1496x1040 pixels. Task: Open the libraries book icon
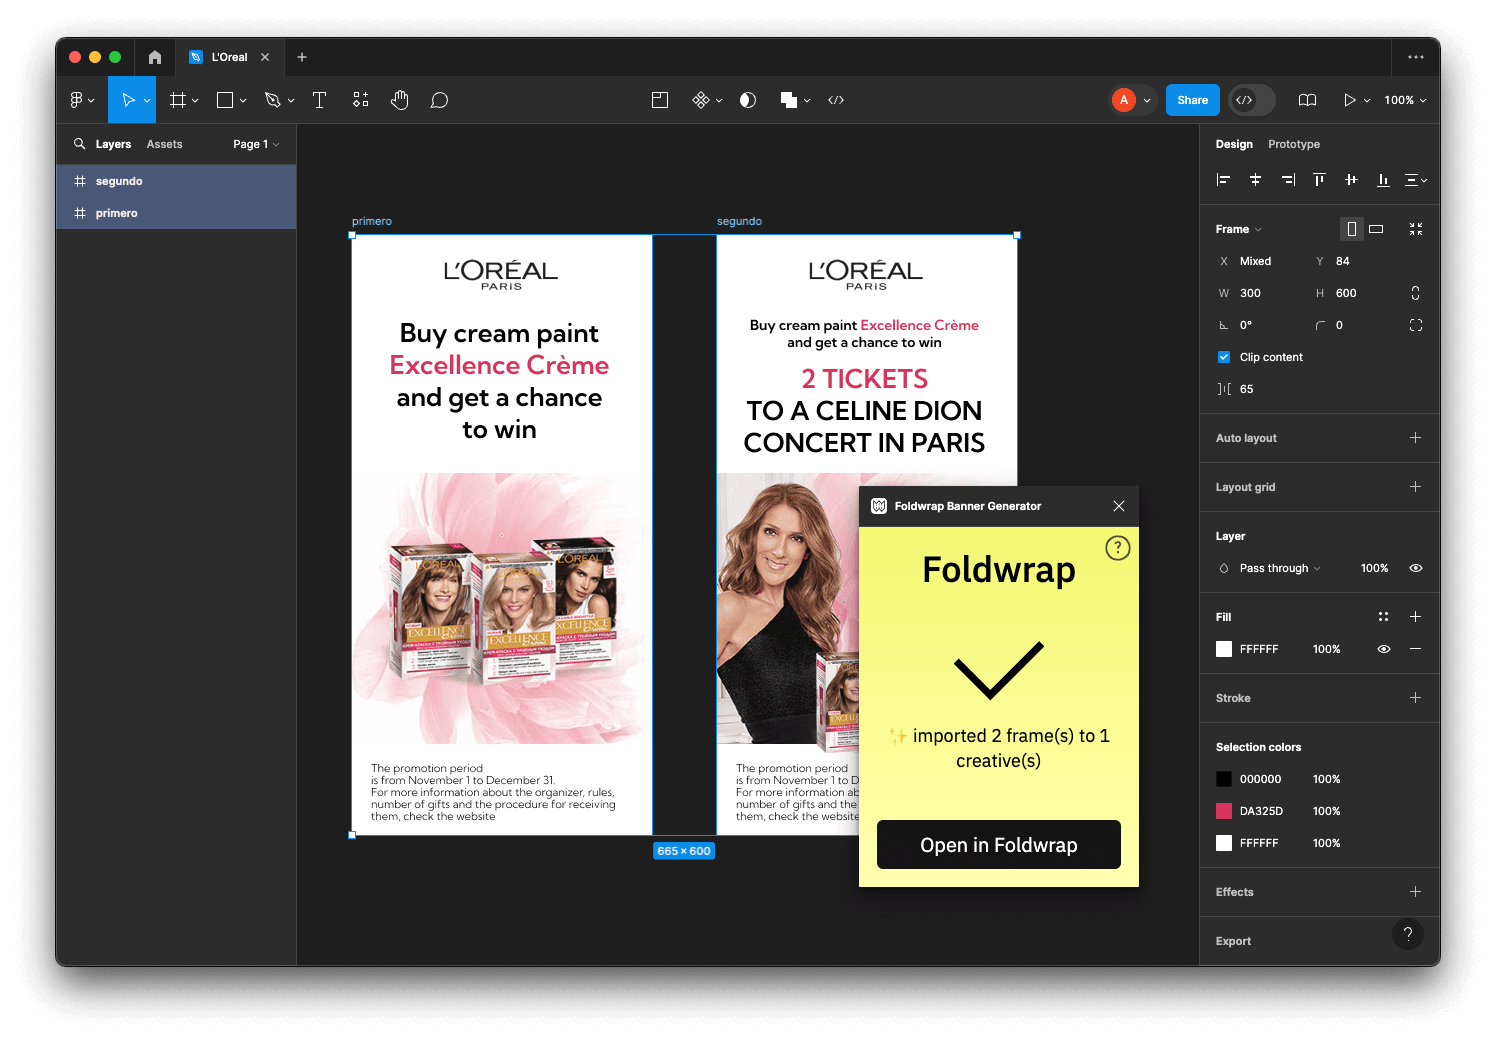tap(1307, 100)
